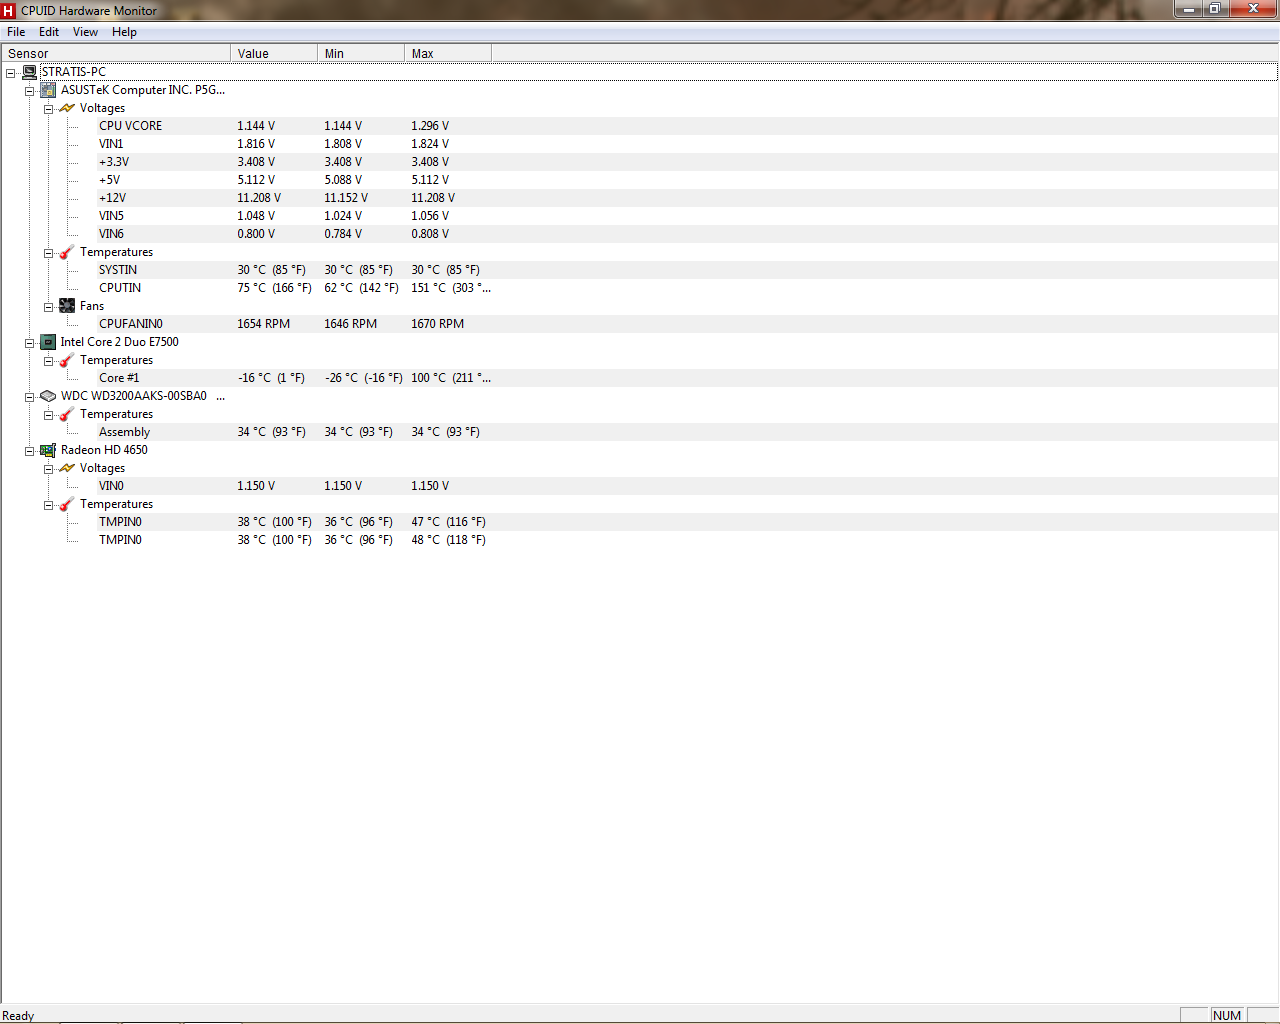Collapse the Radeon Voltages group

click(x=48, y=469)
